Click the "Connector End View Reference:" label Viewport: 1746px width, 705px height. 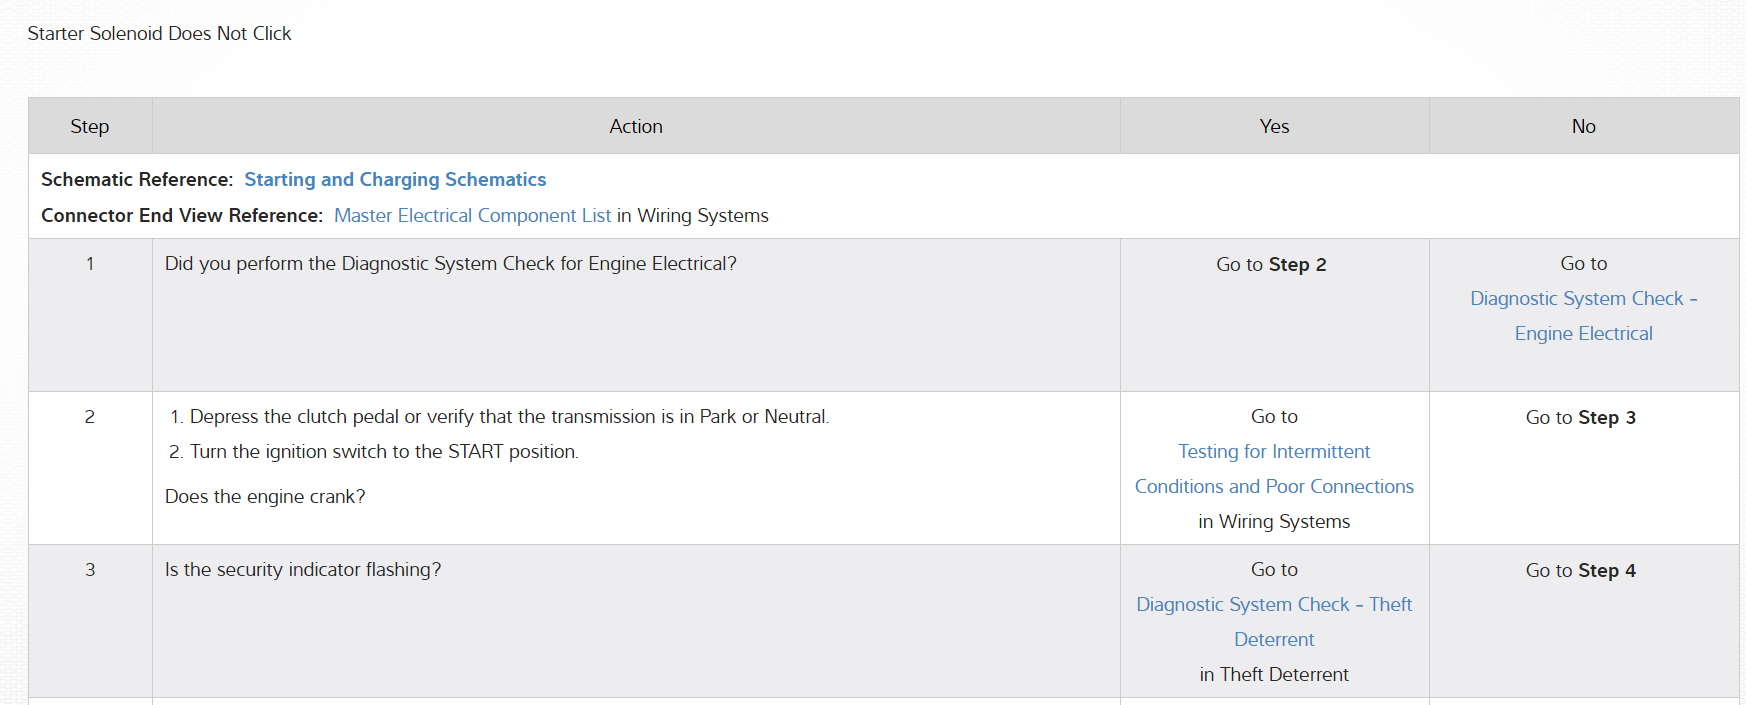182,216
